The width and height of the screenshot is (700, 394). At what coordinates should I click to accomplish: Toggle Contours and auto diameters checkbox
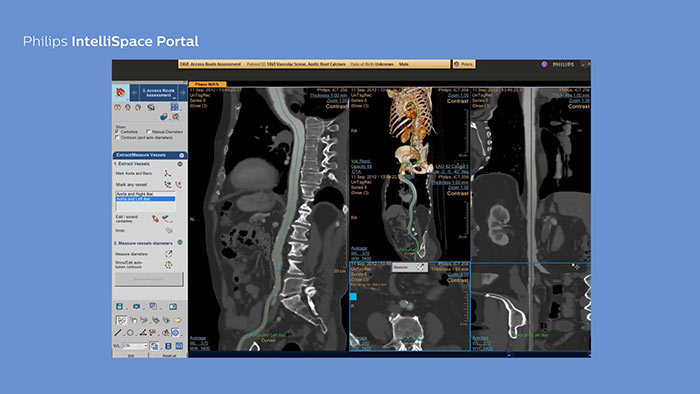[x=117, y=138]
